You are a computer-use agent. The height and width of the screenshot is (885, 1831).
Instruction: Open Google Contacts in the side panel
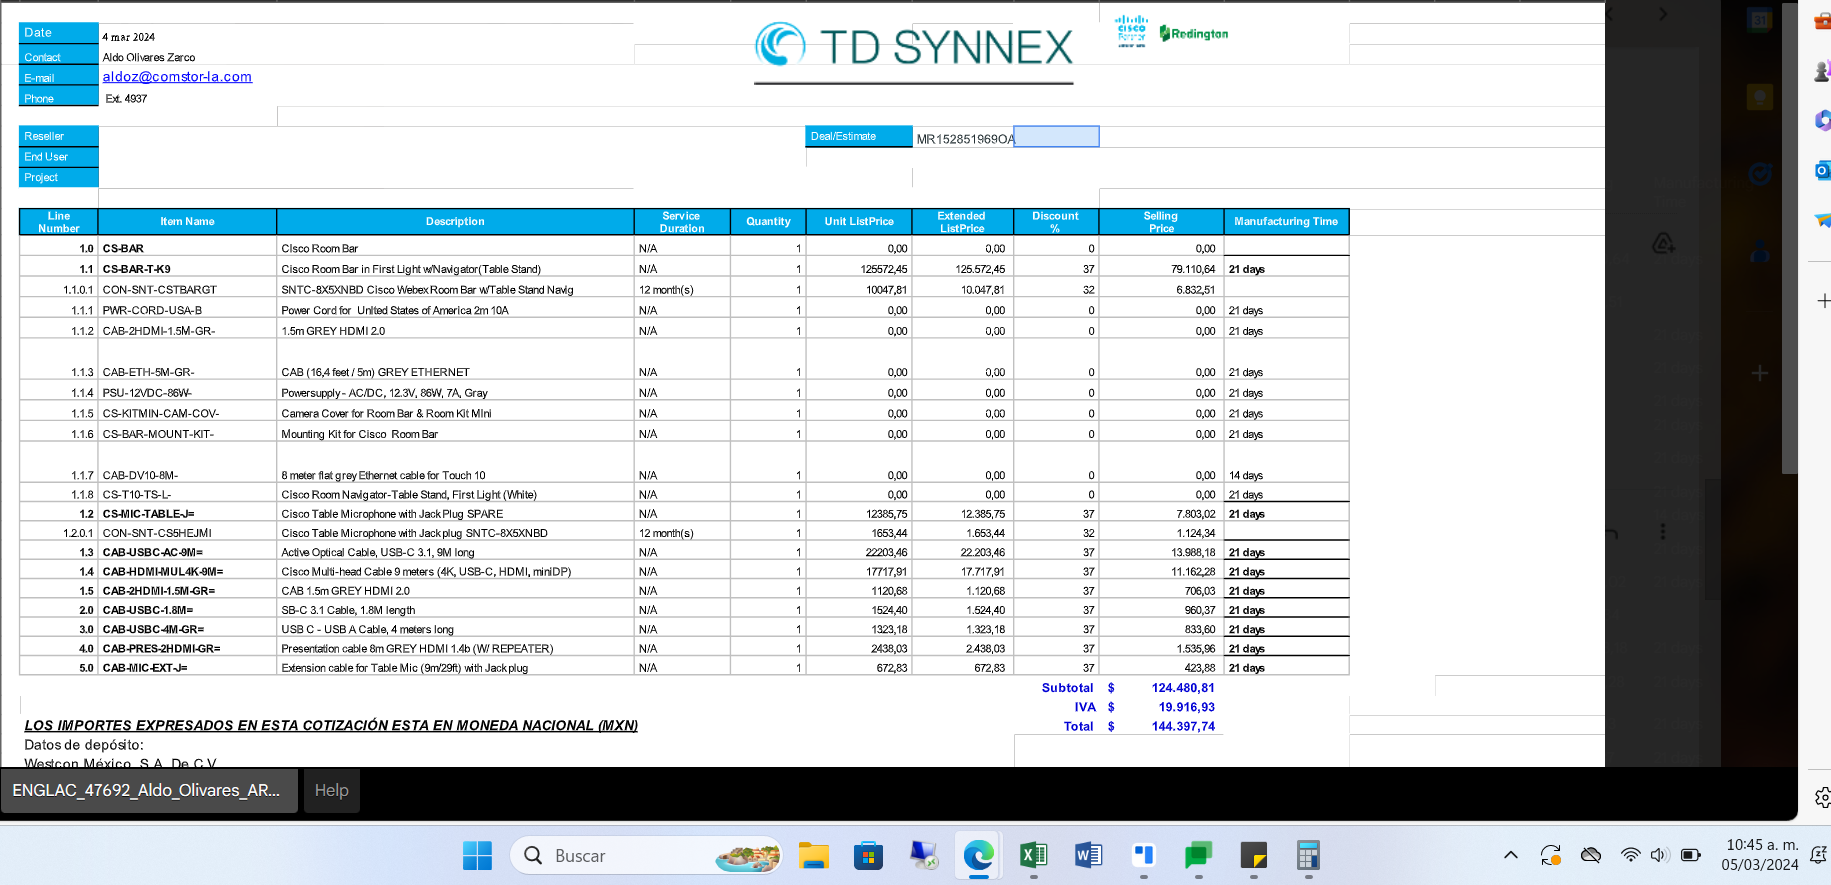click(1760, 252)
